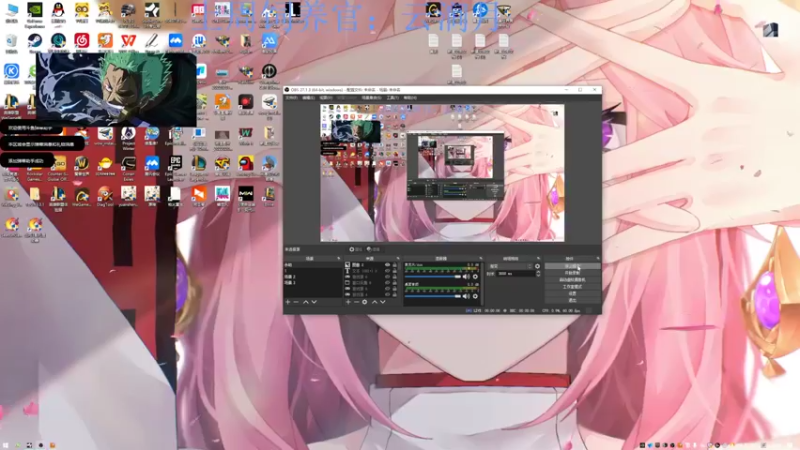The image size is (800, 450).
Task: Move selected source up in Sources dock
Action: 374,302
